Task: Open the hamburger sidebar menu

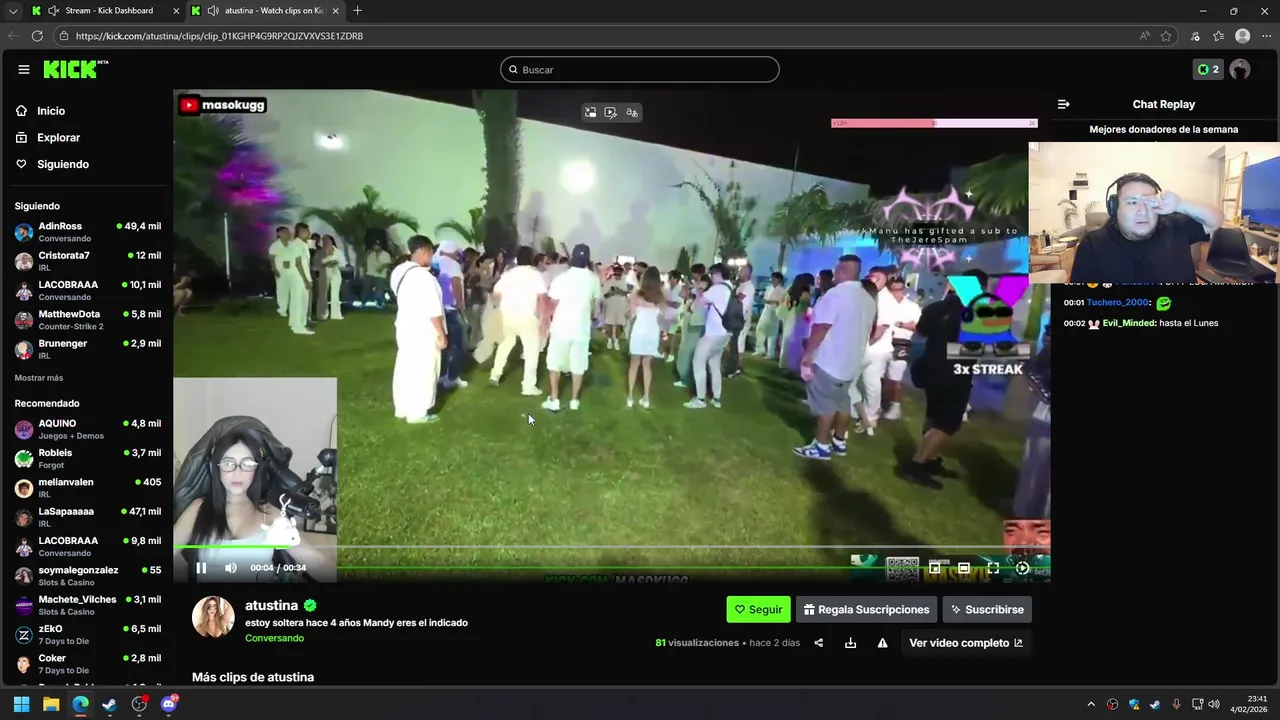Action: click(x=24, y=69)
